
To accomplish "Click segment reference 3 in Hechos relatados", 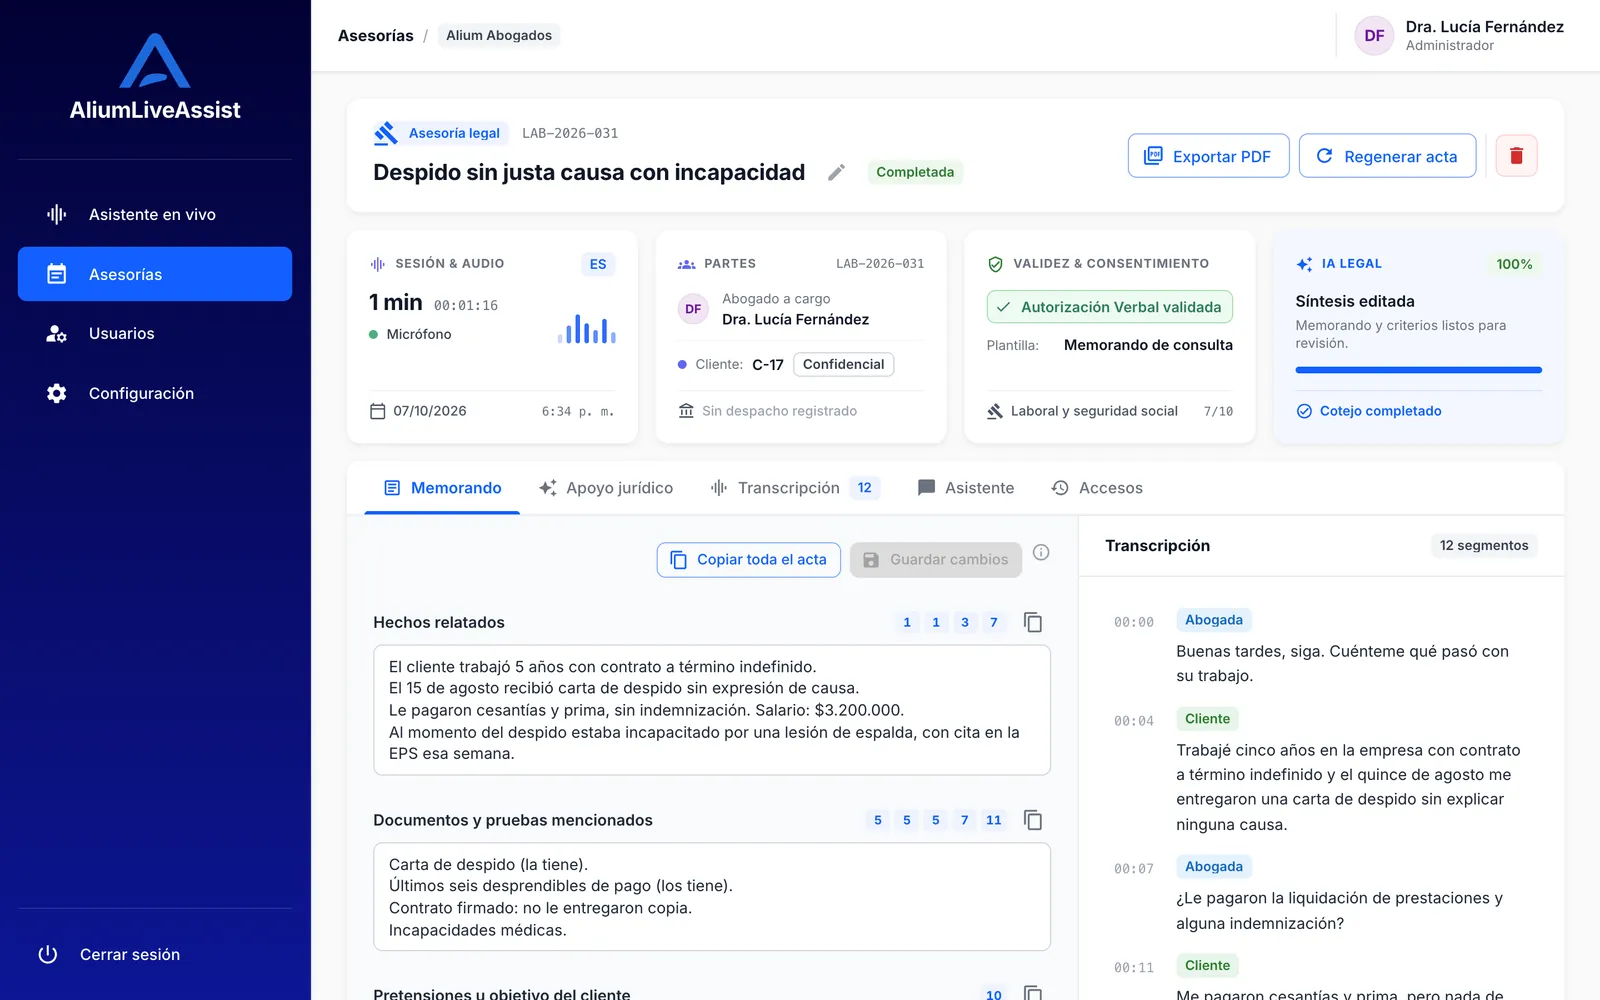I will pos(965,622).
